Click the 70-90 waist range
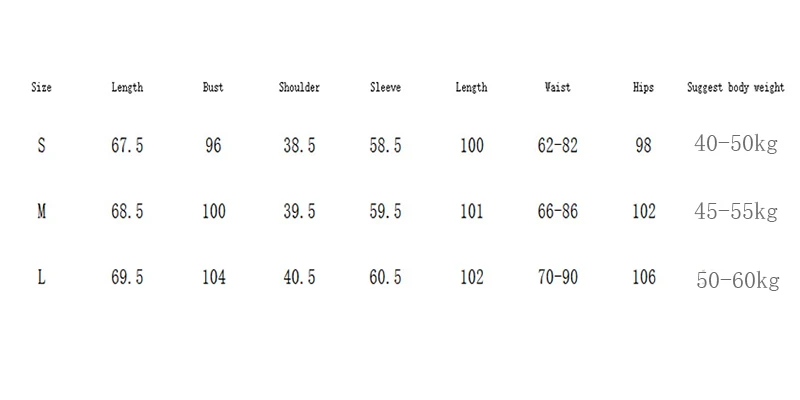Screen dimensions: 800x400 557,278
